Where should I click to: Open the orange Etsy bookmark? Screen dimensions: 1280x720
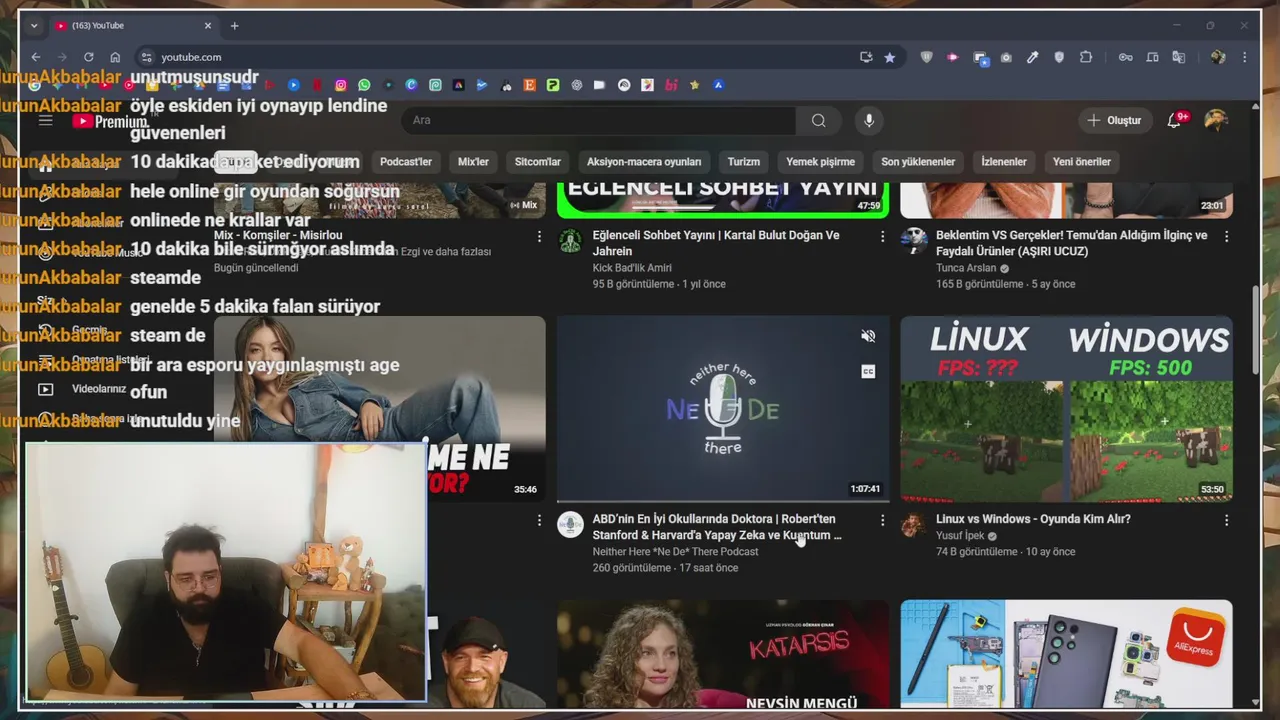(530, 85)
